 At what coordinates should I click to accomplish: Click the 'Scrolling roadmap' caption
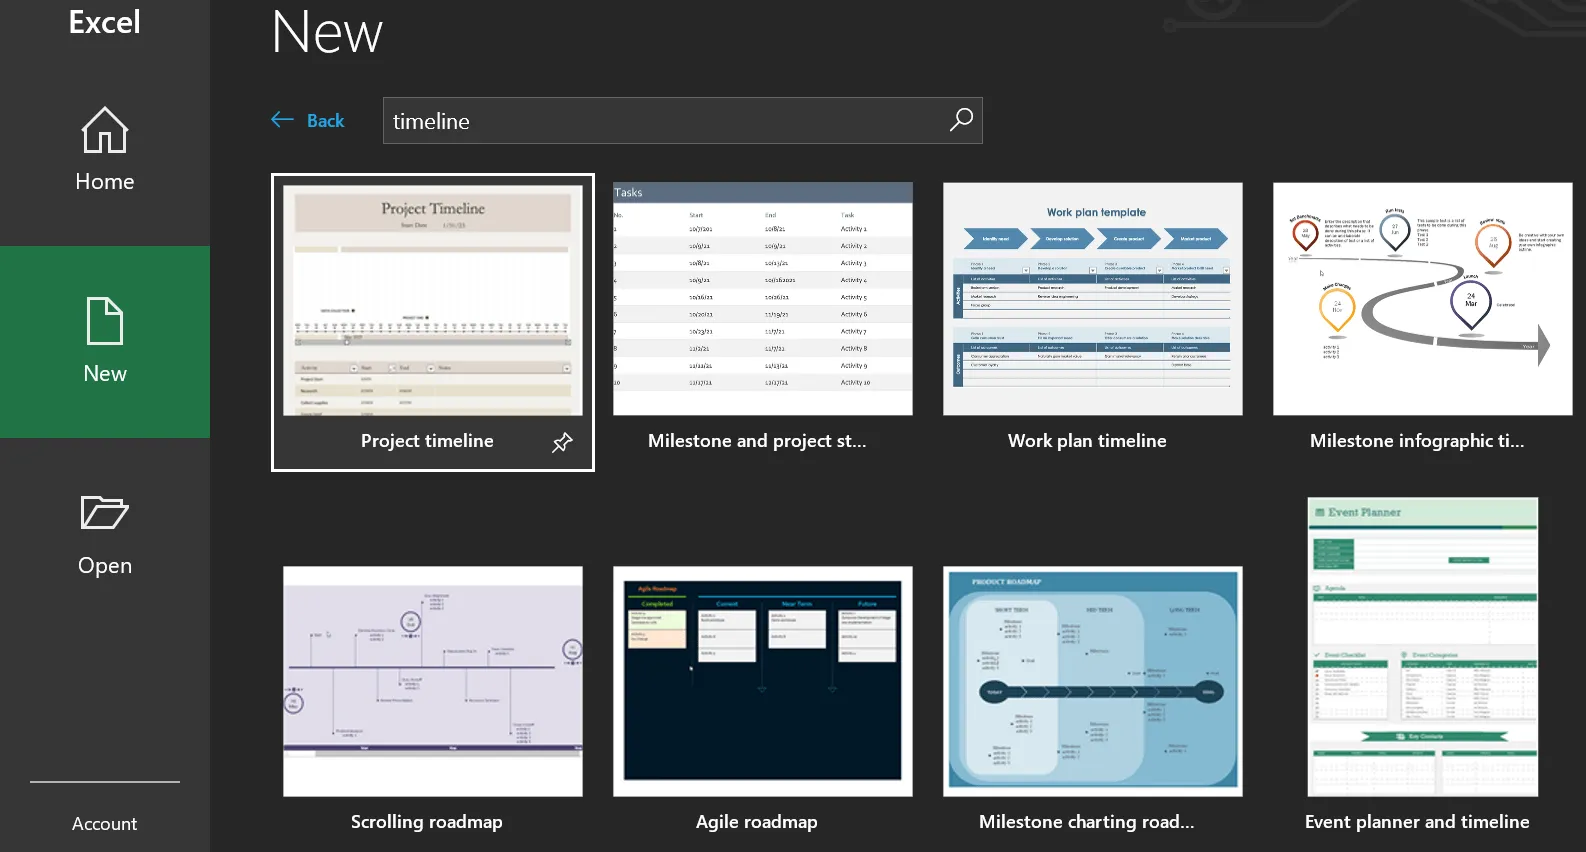pos(427,822)
